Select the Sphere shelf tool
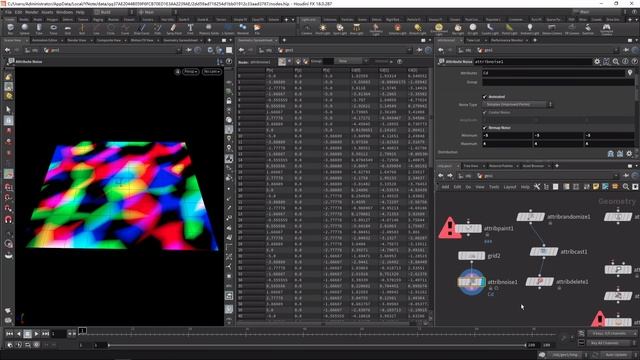 (x=24, y=29)
